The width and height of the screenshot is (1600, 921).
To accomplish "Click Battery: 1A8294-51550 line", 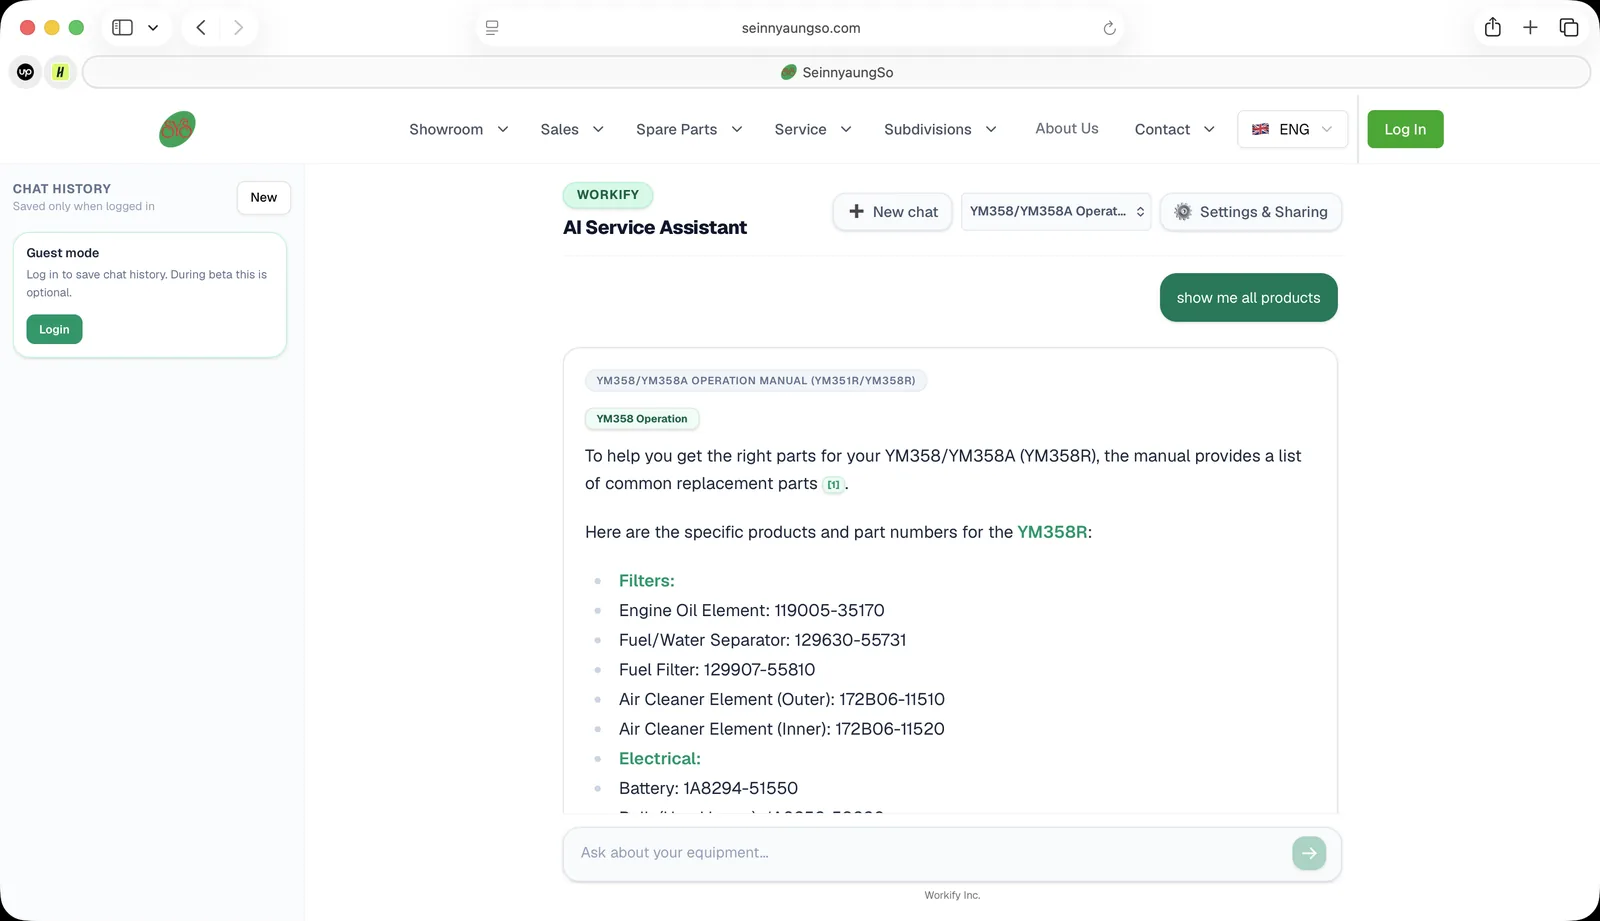I will pyautogui.click(x=708, y=789).
